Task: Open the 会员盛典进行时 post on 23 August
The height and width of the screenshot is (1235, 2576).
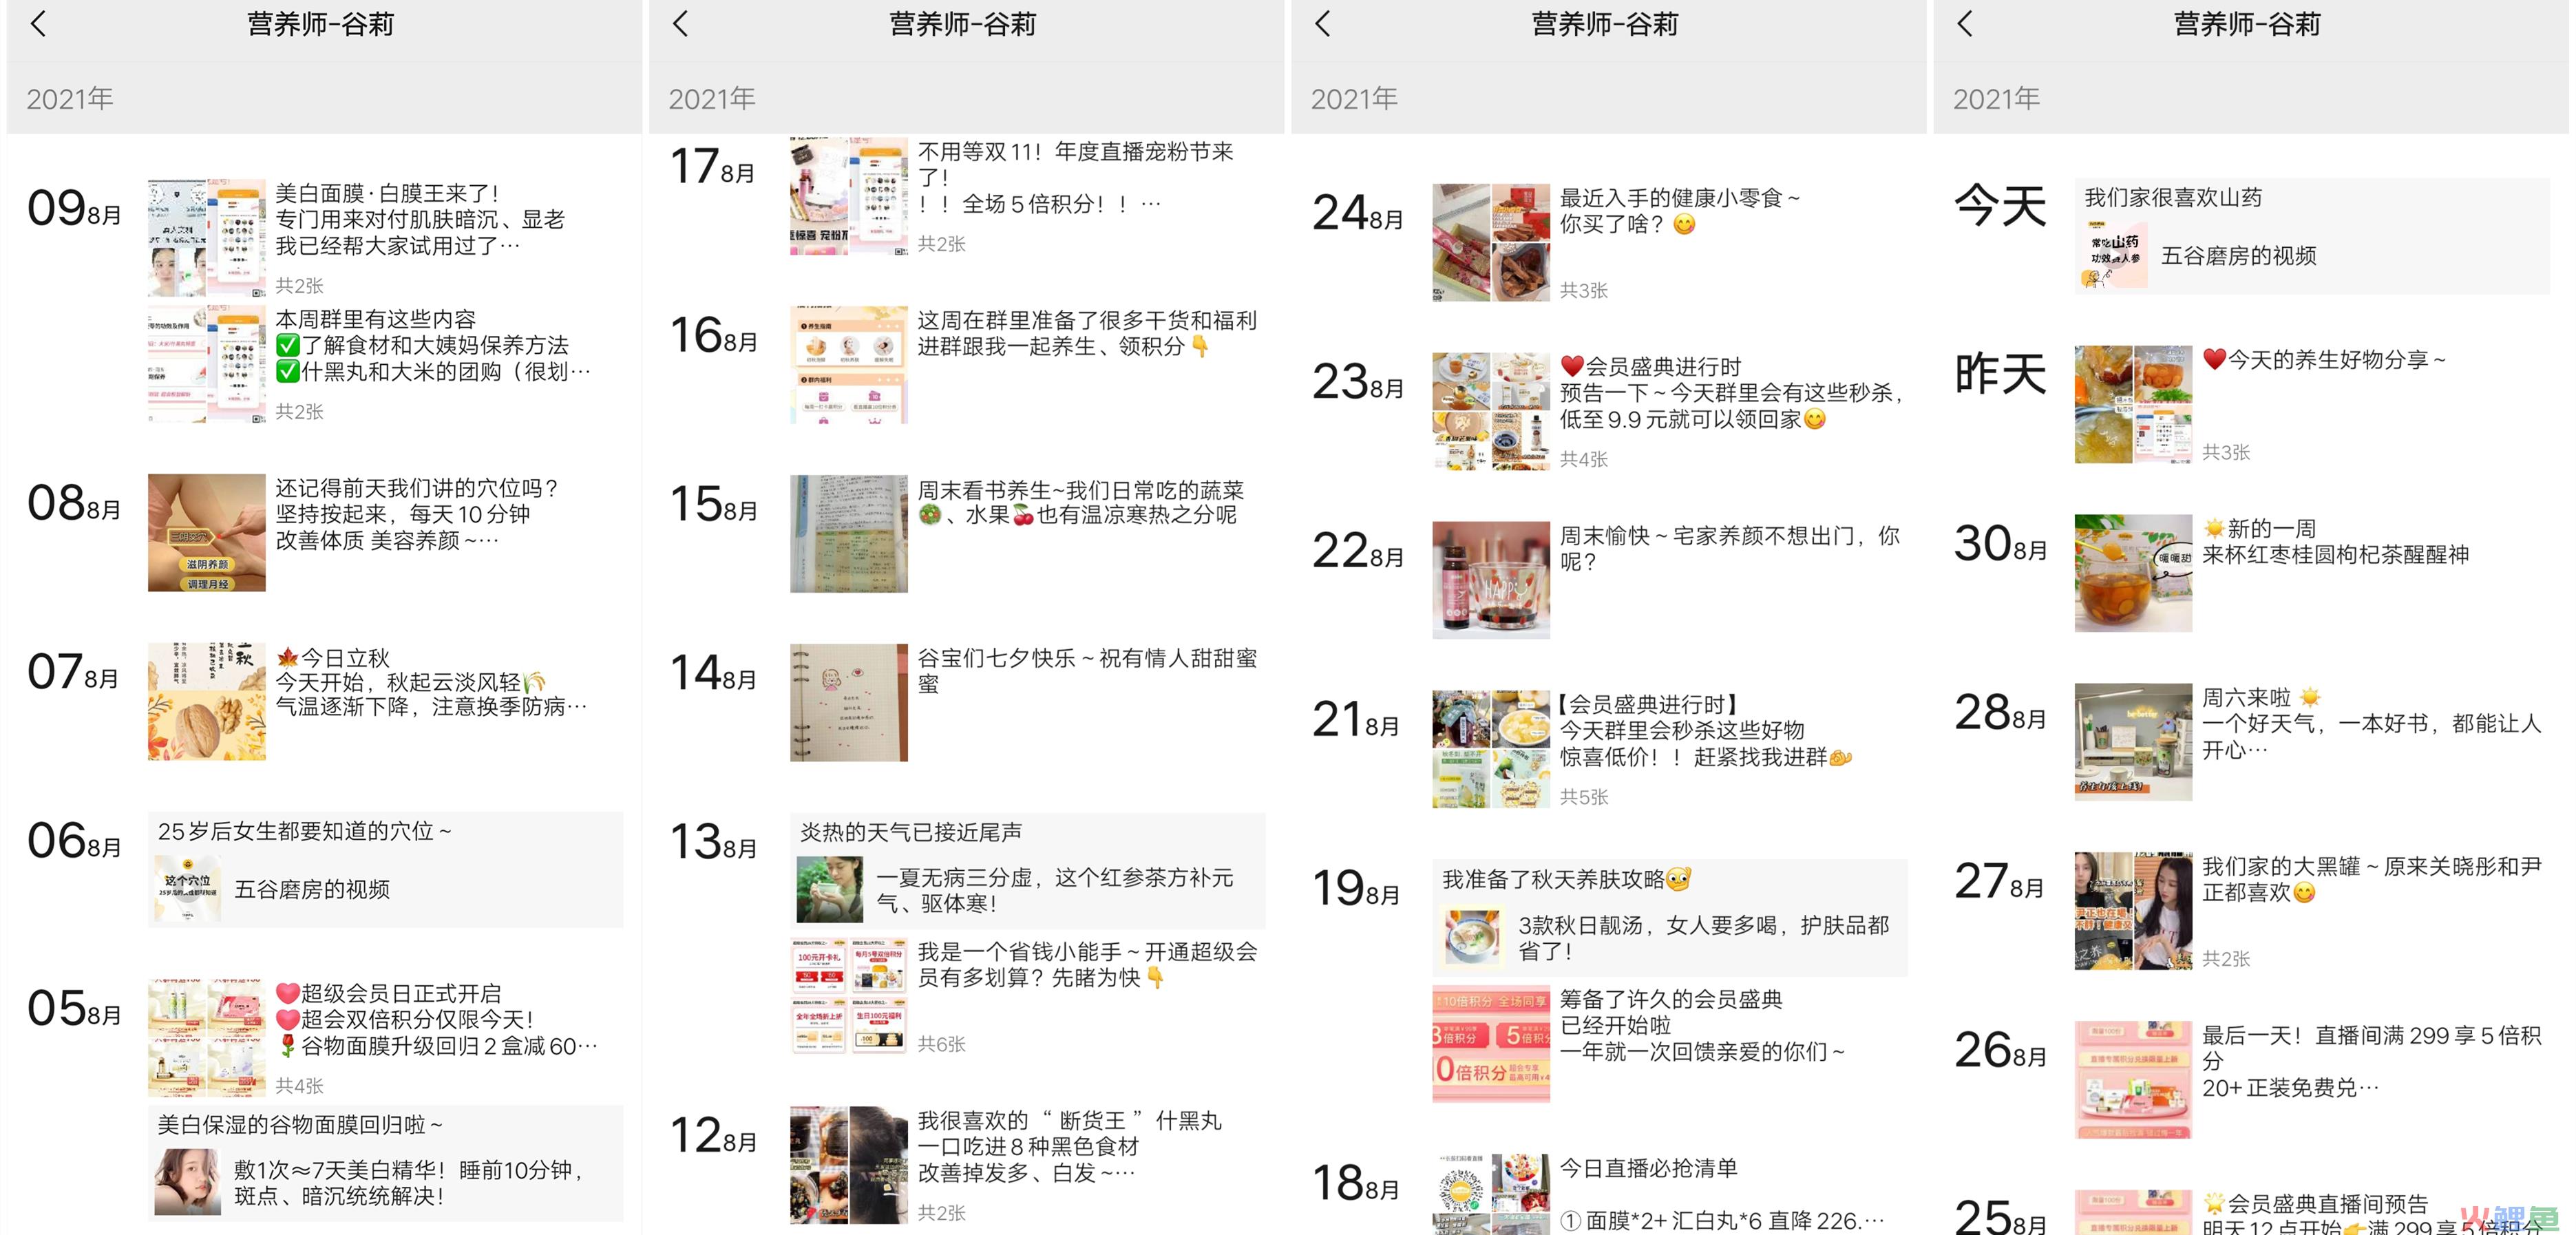Action: [x=1731, y=393]
